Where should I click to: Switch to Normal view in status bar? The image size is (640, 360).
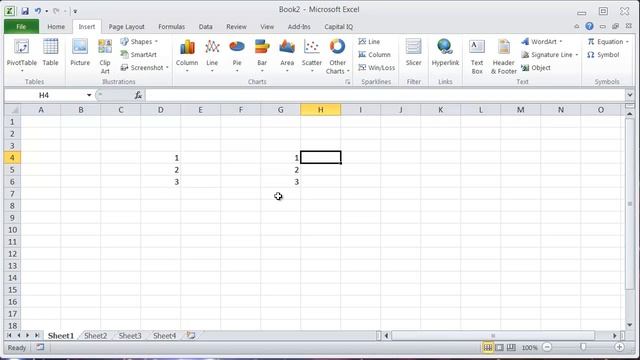click(x=488, y=348)
